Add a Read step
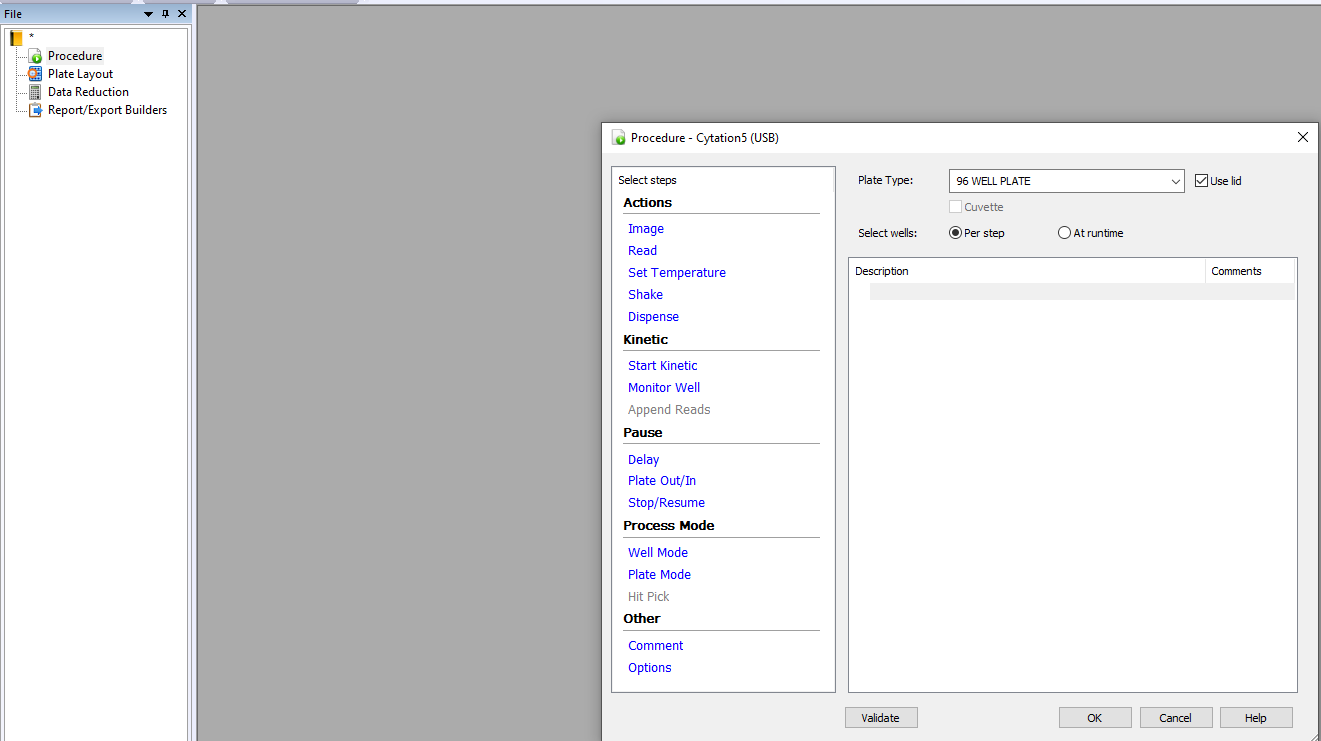This screenshot has width=1321, height=741. [643, 251]
